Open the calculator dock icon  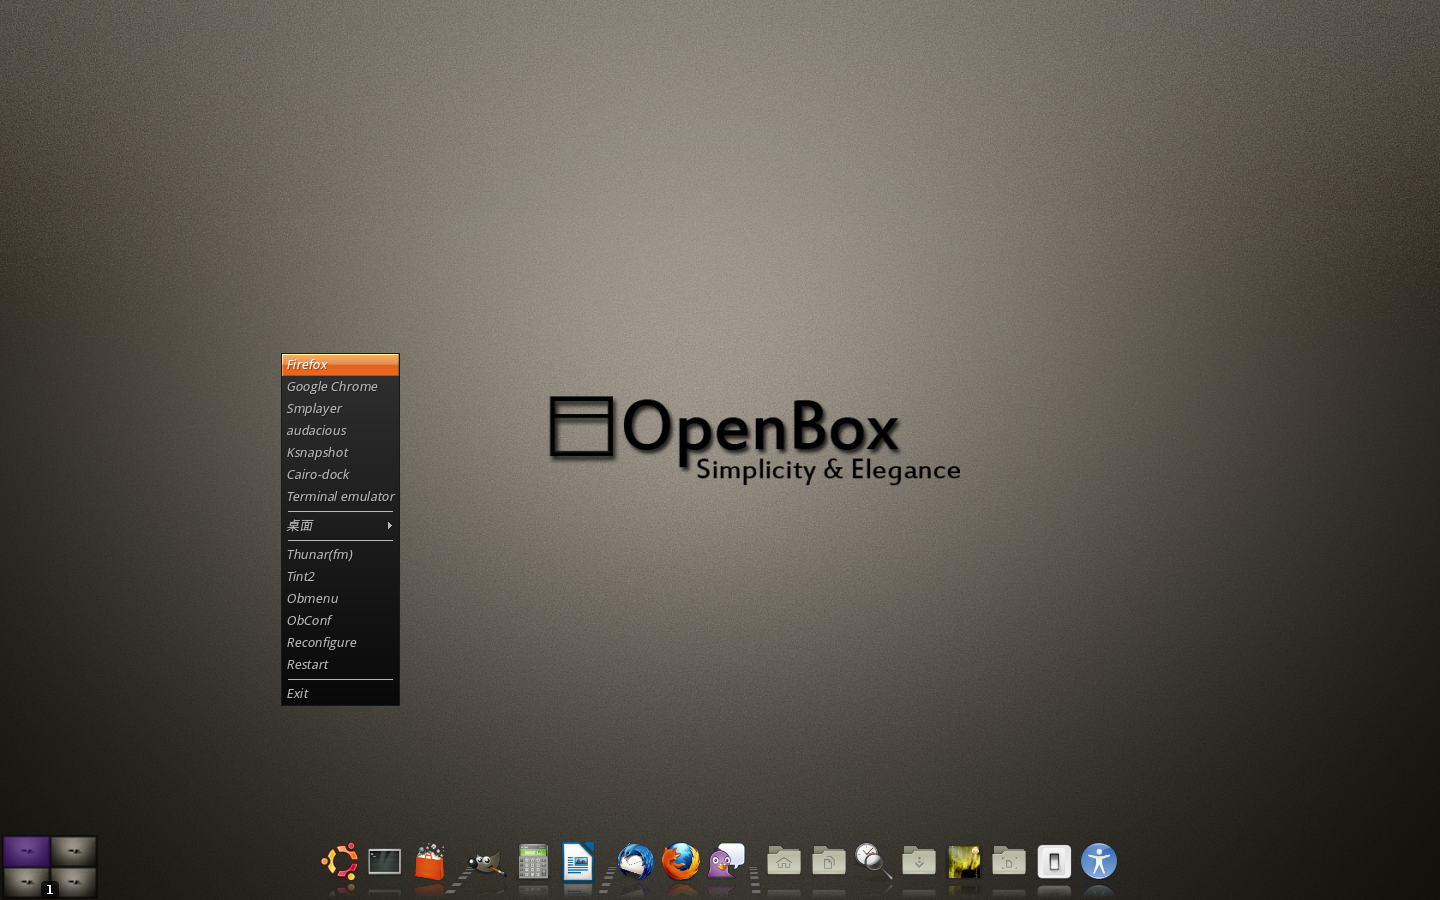(x=533, y=861)
